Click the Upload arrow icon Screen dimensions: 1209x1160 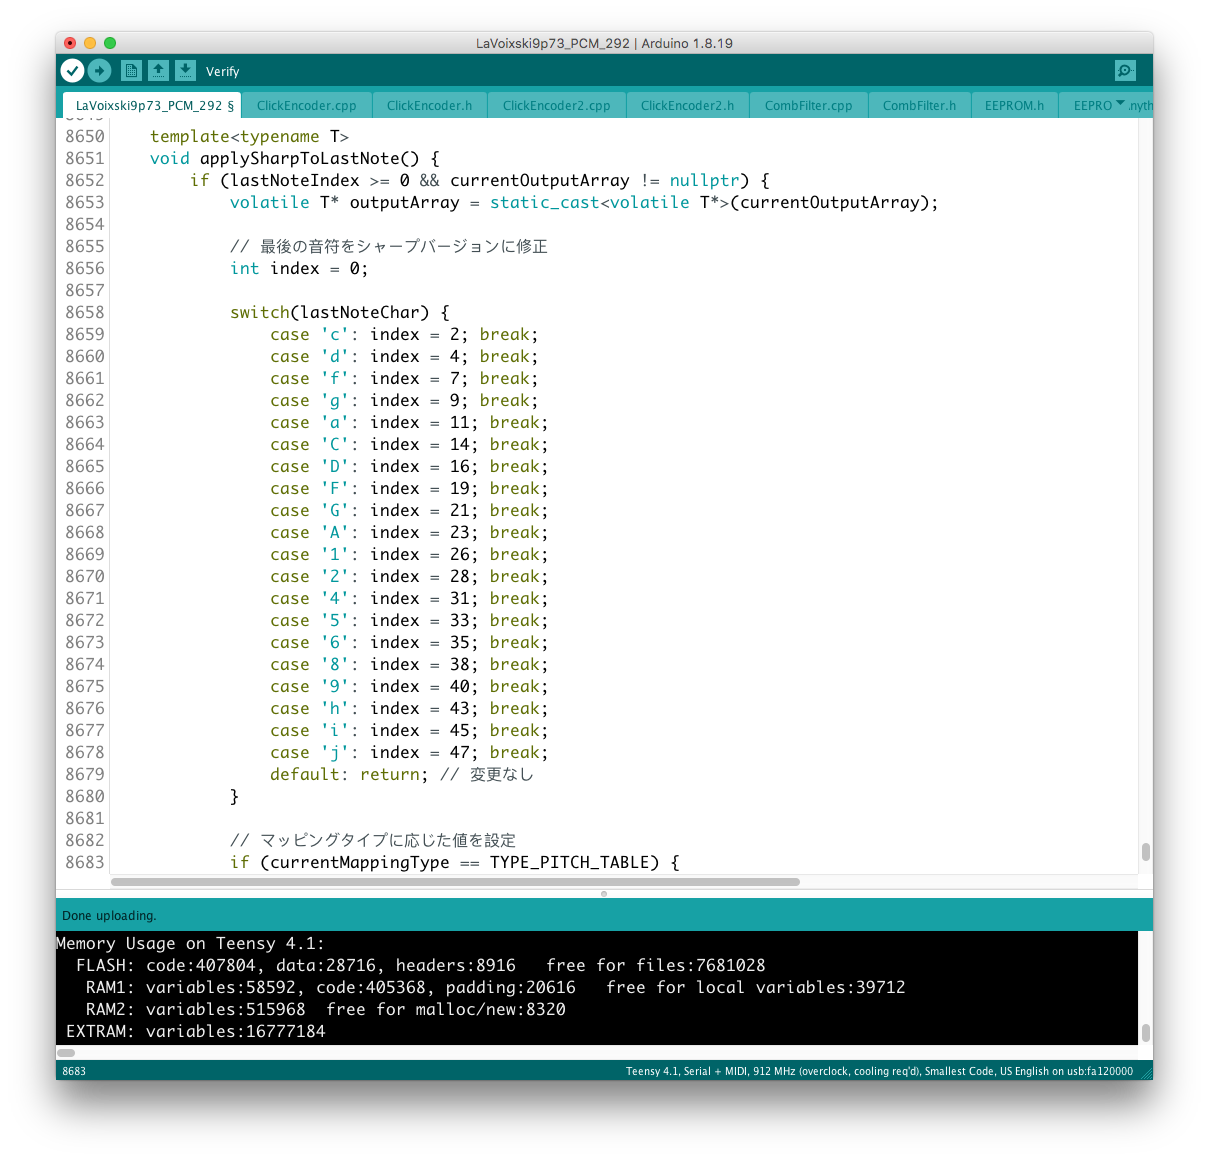pyautogui.click(x=99, y=70)
